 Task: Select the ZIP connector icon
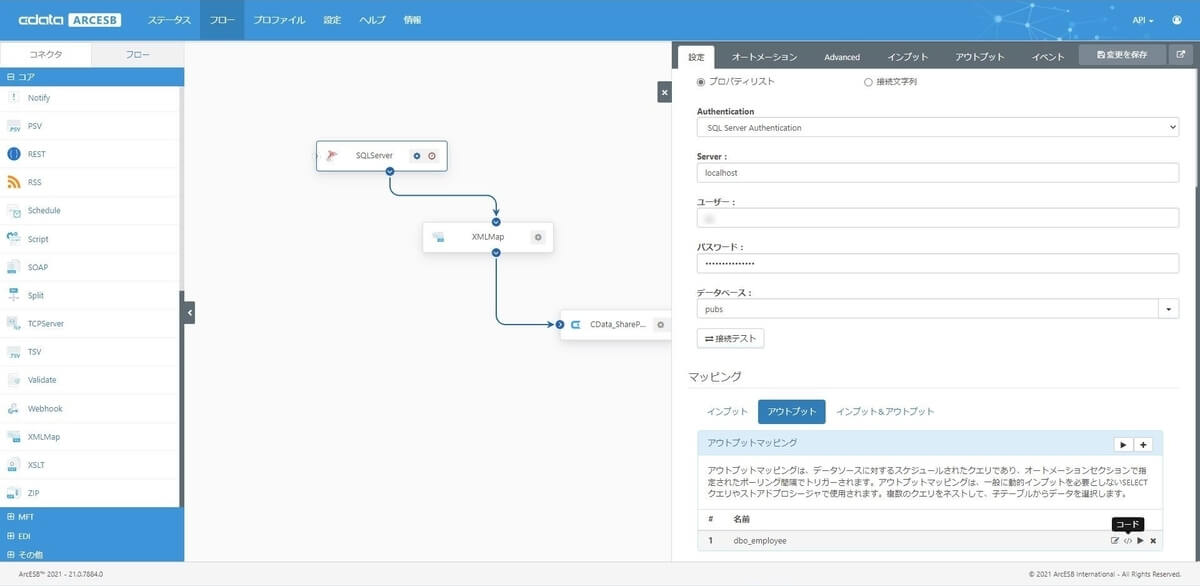[14, 493]
